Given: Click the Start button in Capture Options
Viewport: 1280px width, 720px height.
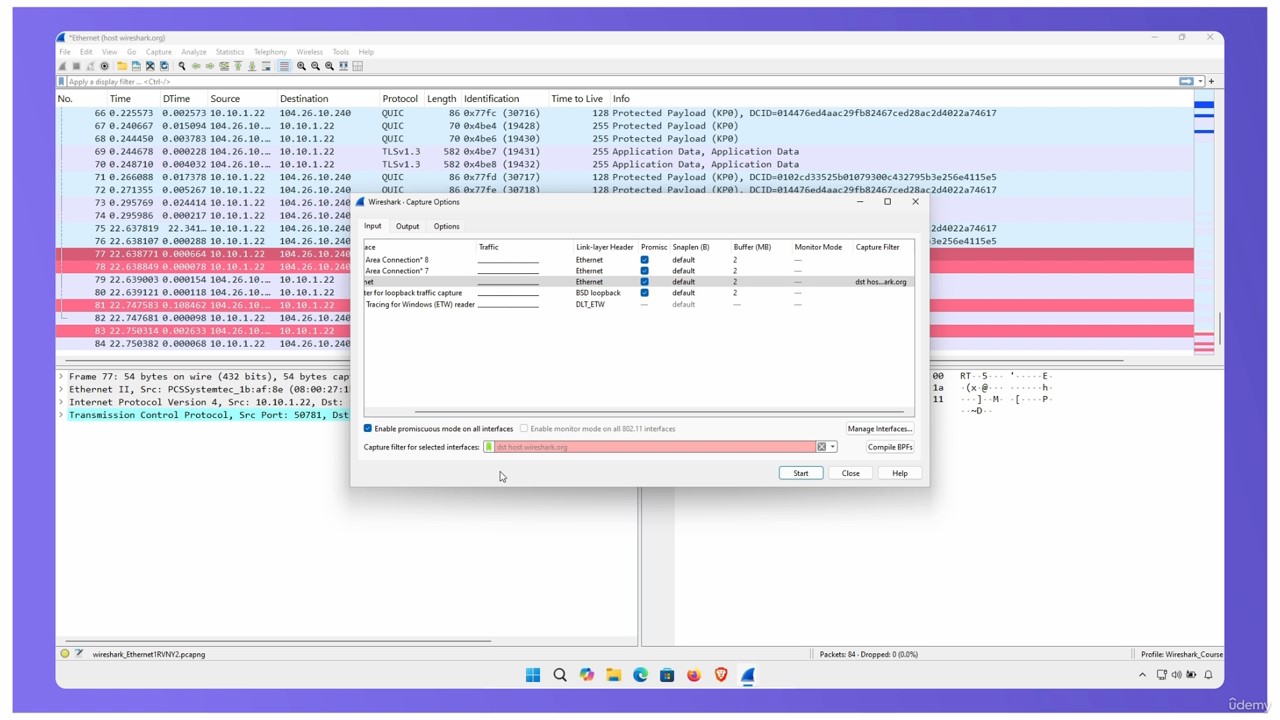Looking at the screenshot, I should coord(801,473).
